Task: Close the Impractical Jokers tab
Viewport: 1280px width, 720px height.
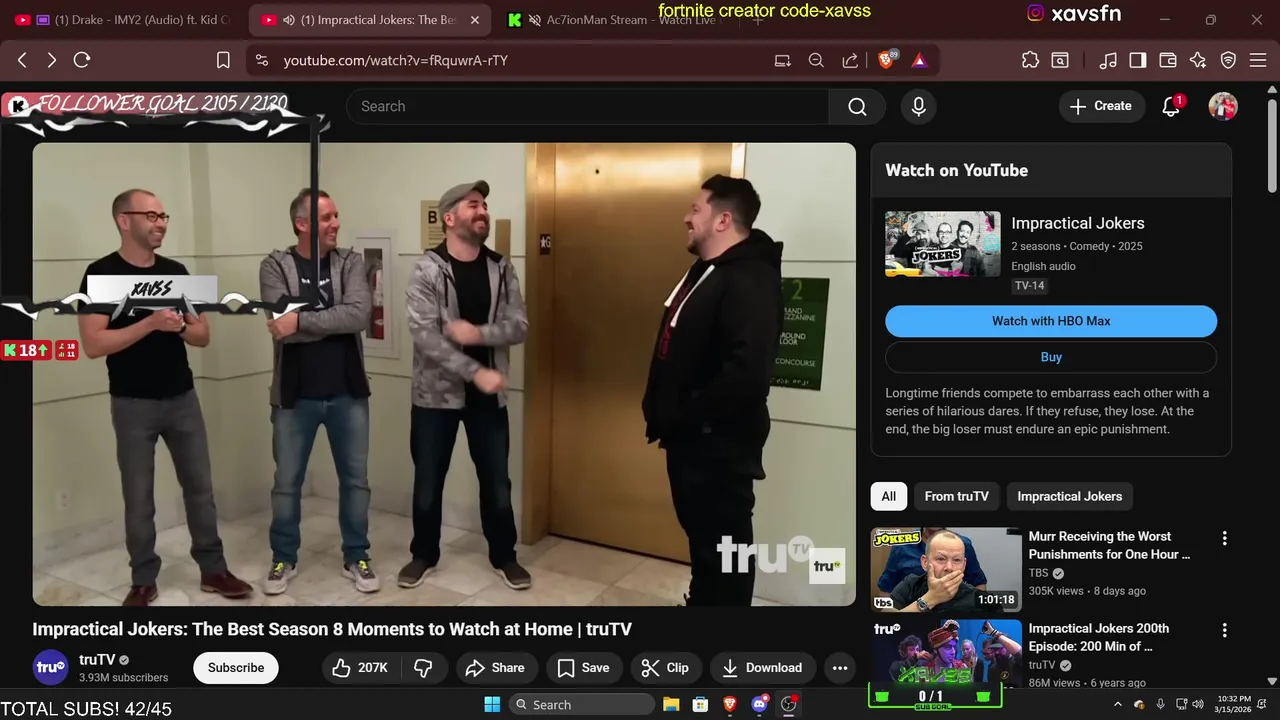Action: pos(474,20)
